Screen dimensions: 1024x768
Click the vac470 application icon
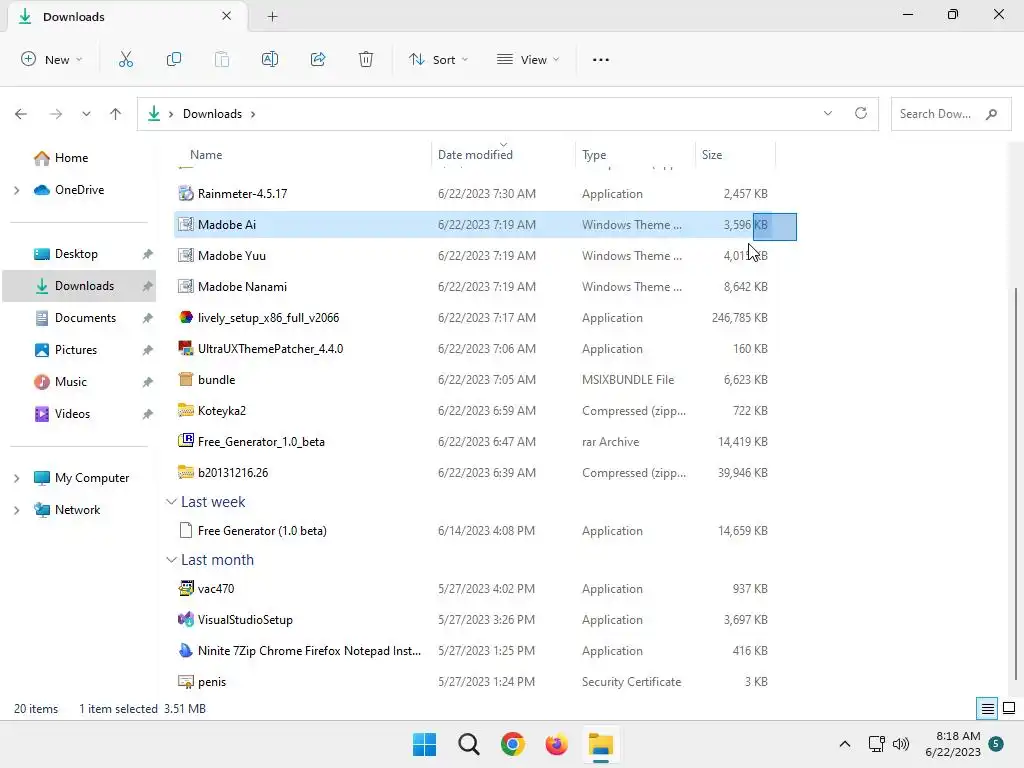coord(186,588)
